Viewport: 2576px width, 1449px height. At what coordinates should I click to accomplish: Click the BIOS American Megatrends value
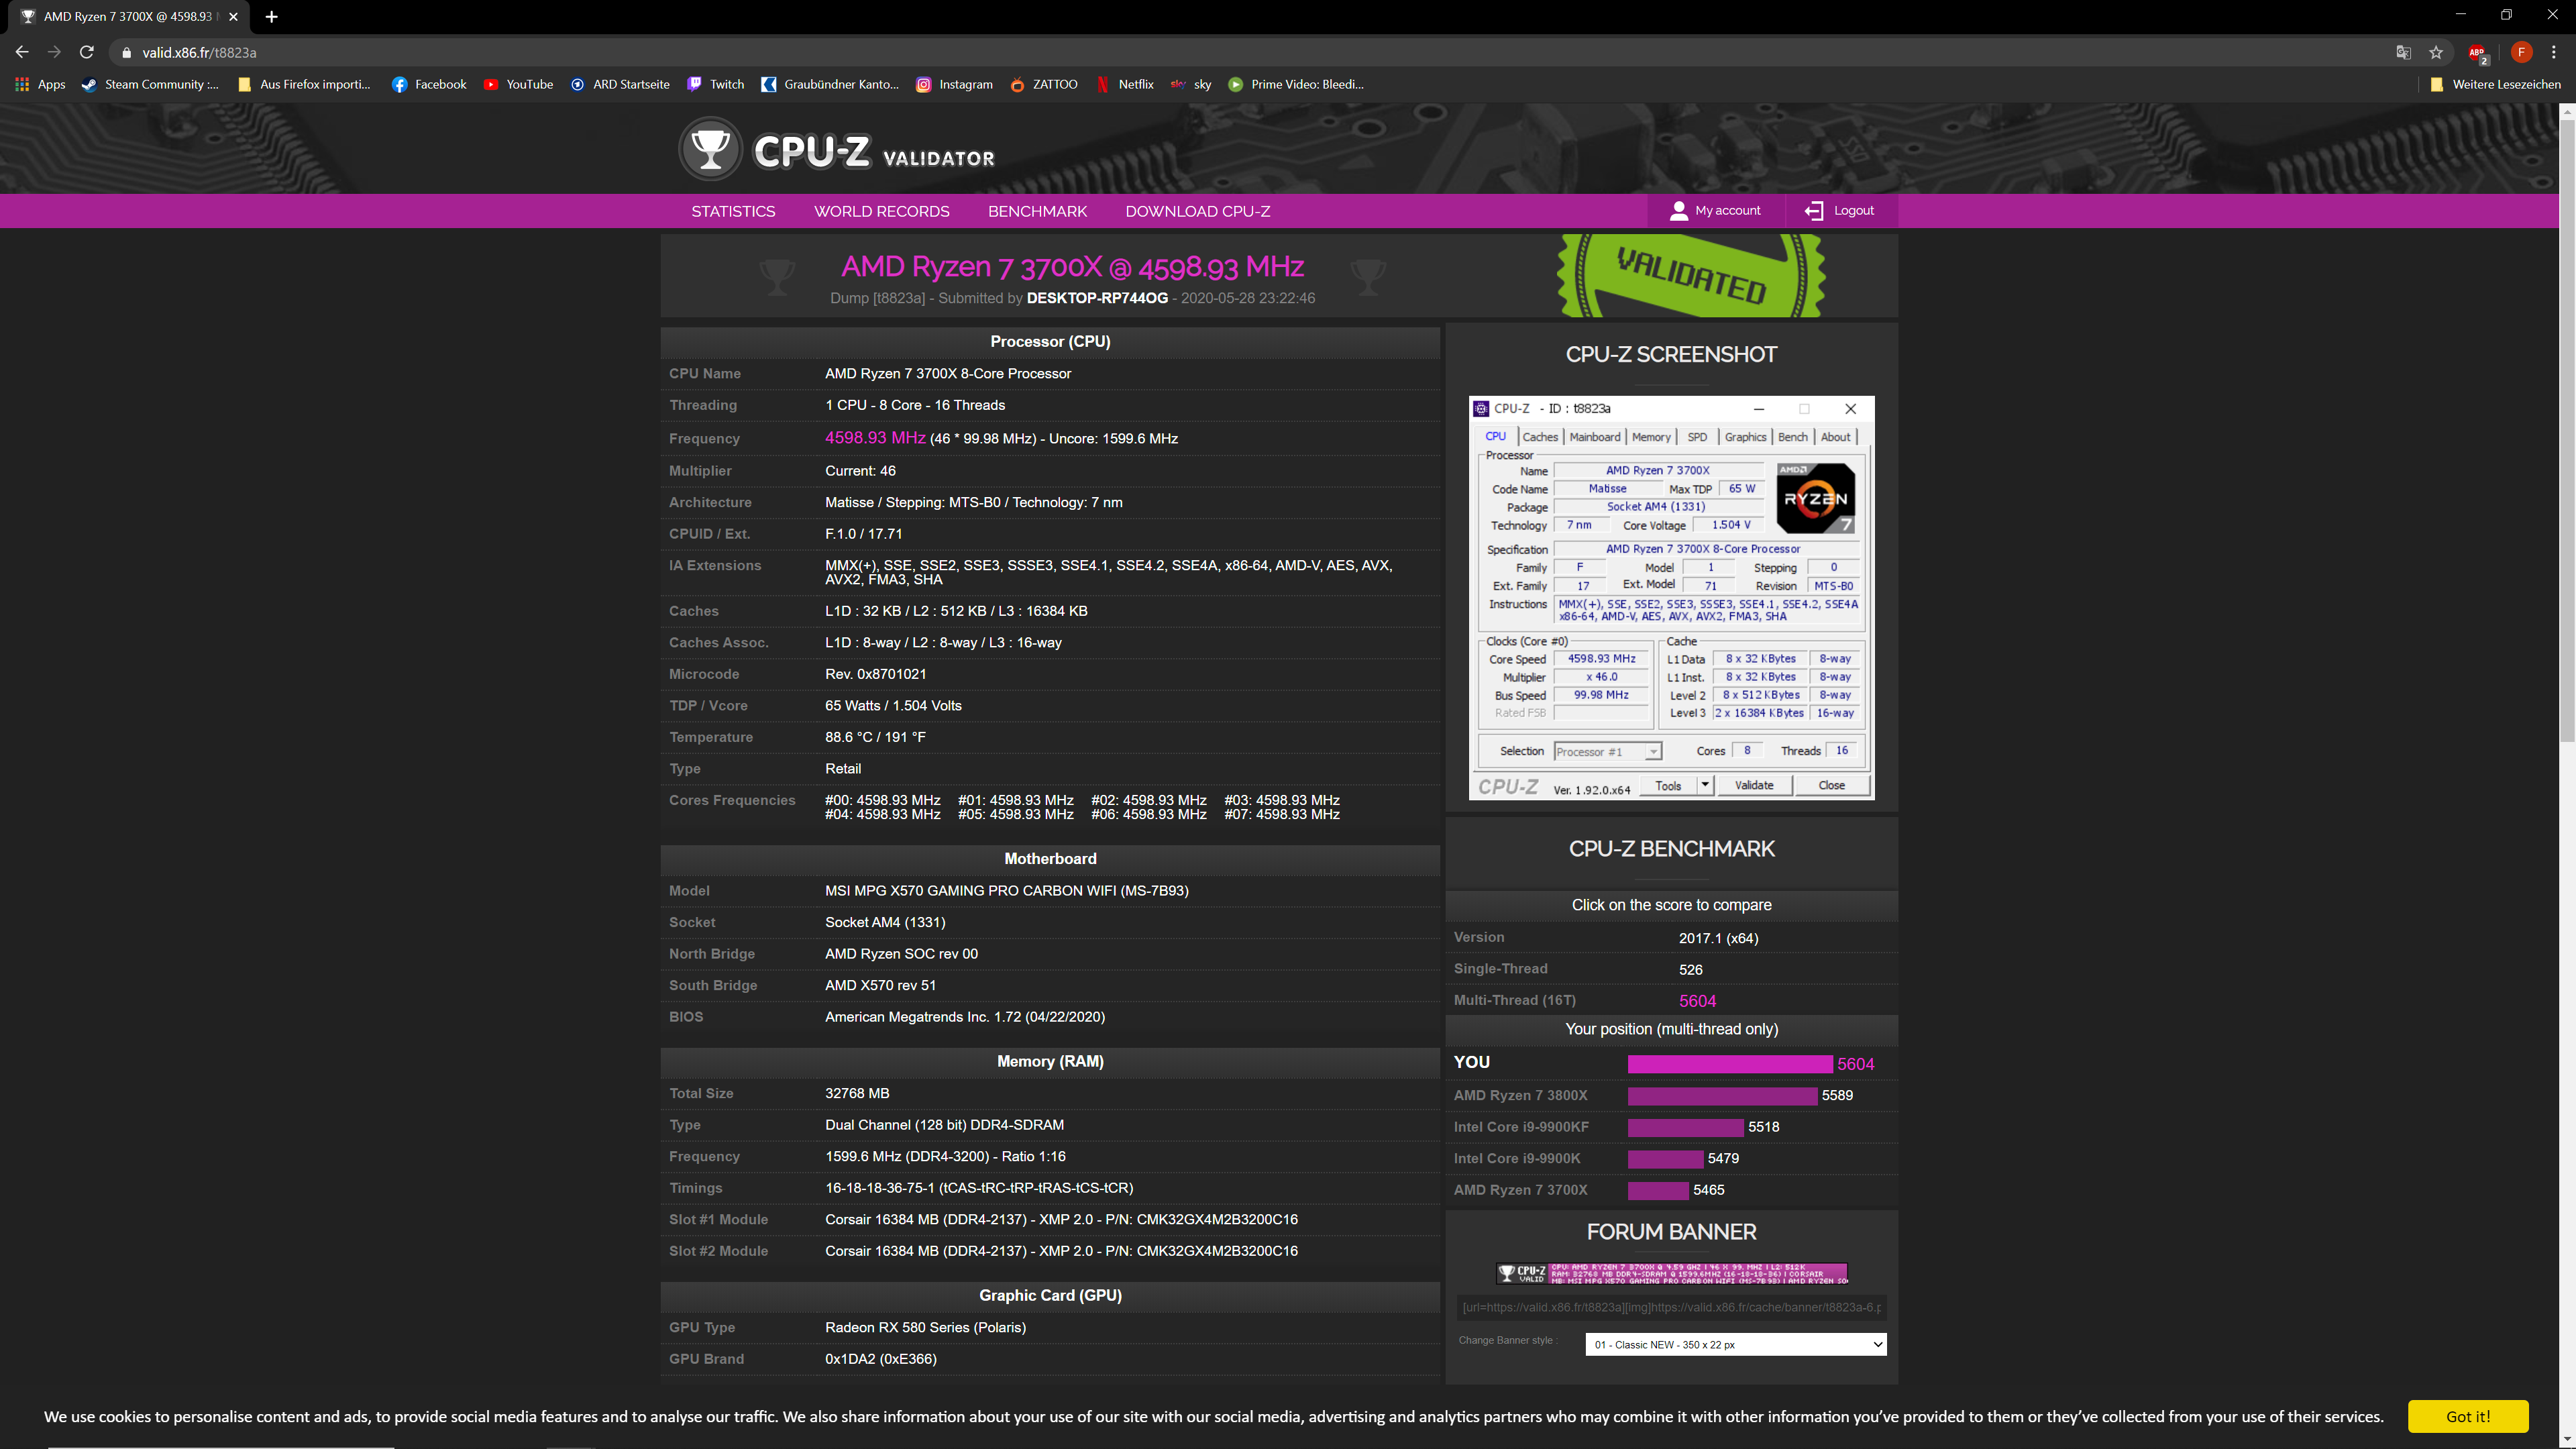[x=964, y=1017]
